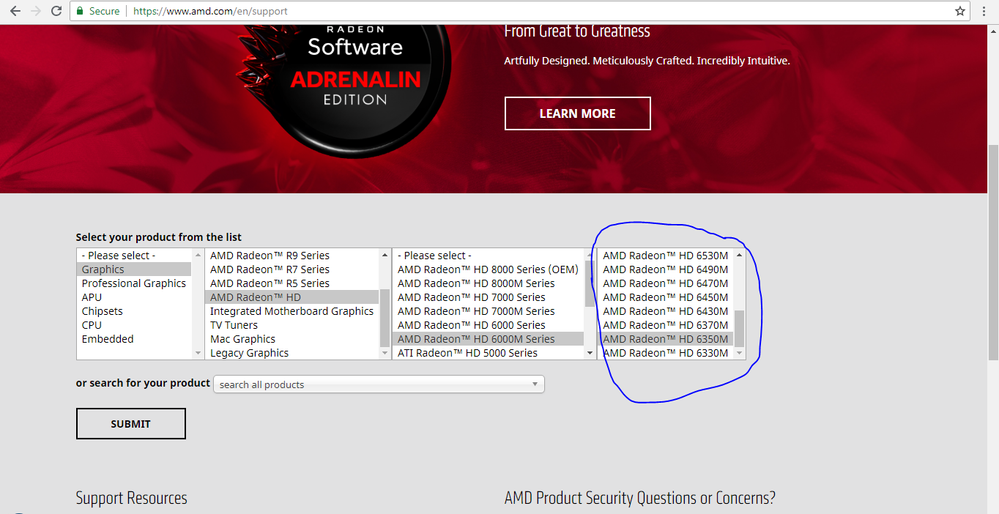Choose Integrated Motherboard Graphics
This screenshot has width=999, height=514.
tap(292, 311)
